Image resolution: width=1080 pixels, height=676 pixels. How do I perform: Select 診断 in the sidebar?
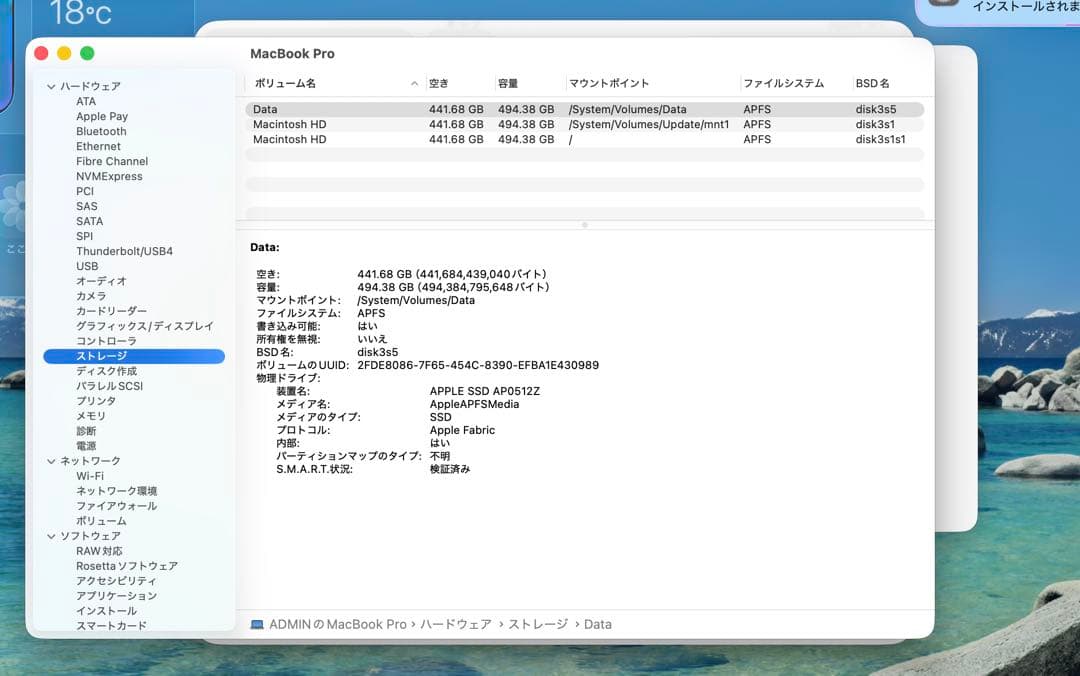pyautogui.click(x=86, y=431)
